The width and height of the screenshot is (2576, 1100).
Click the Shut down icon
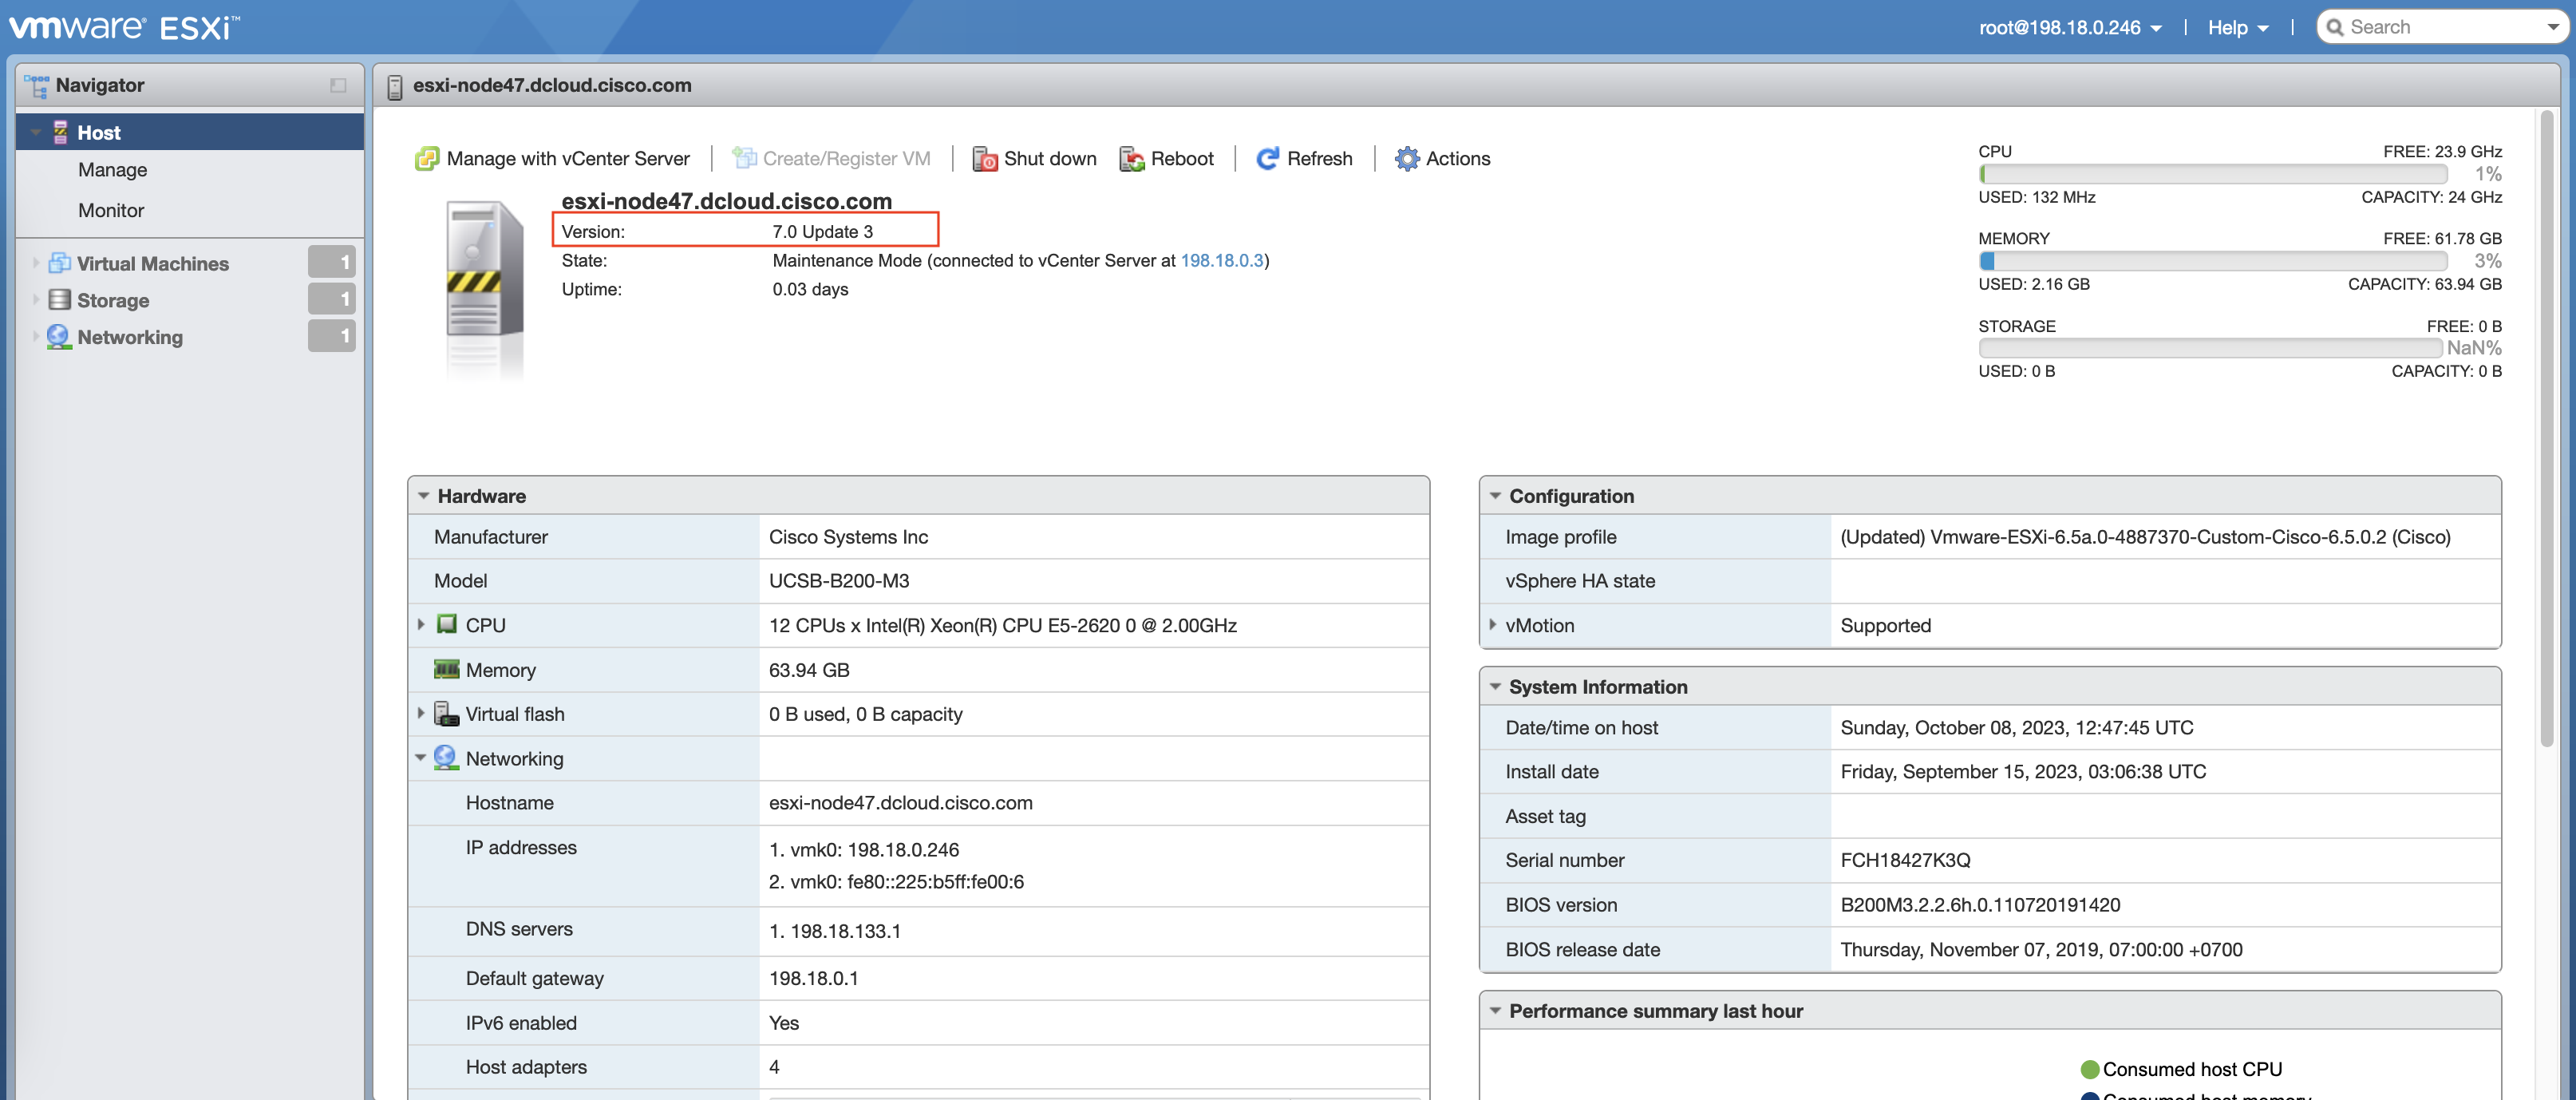point(984,159)
